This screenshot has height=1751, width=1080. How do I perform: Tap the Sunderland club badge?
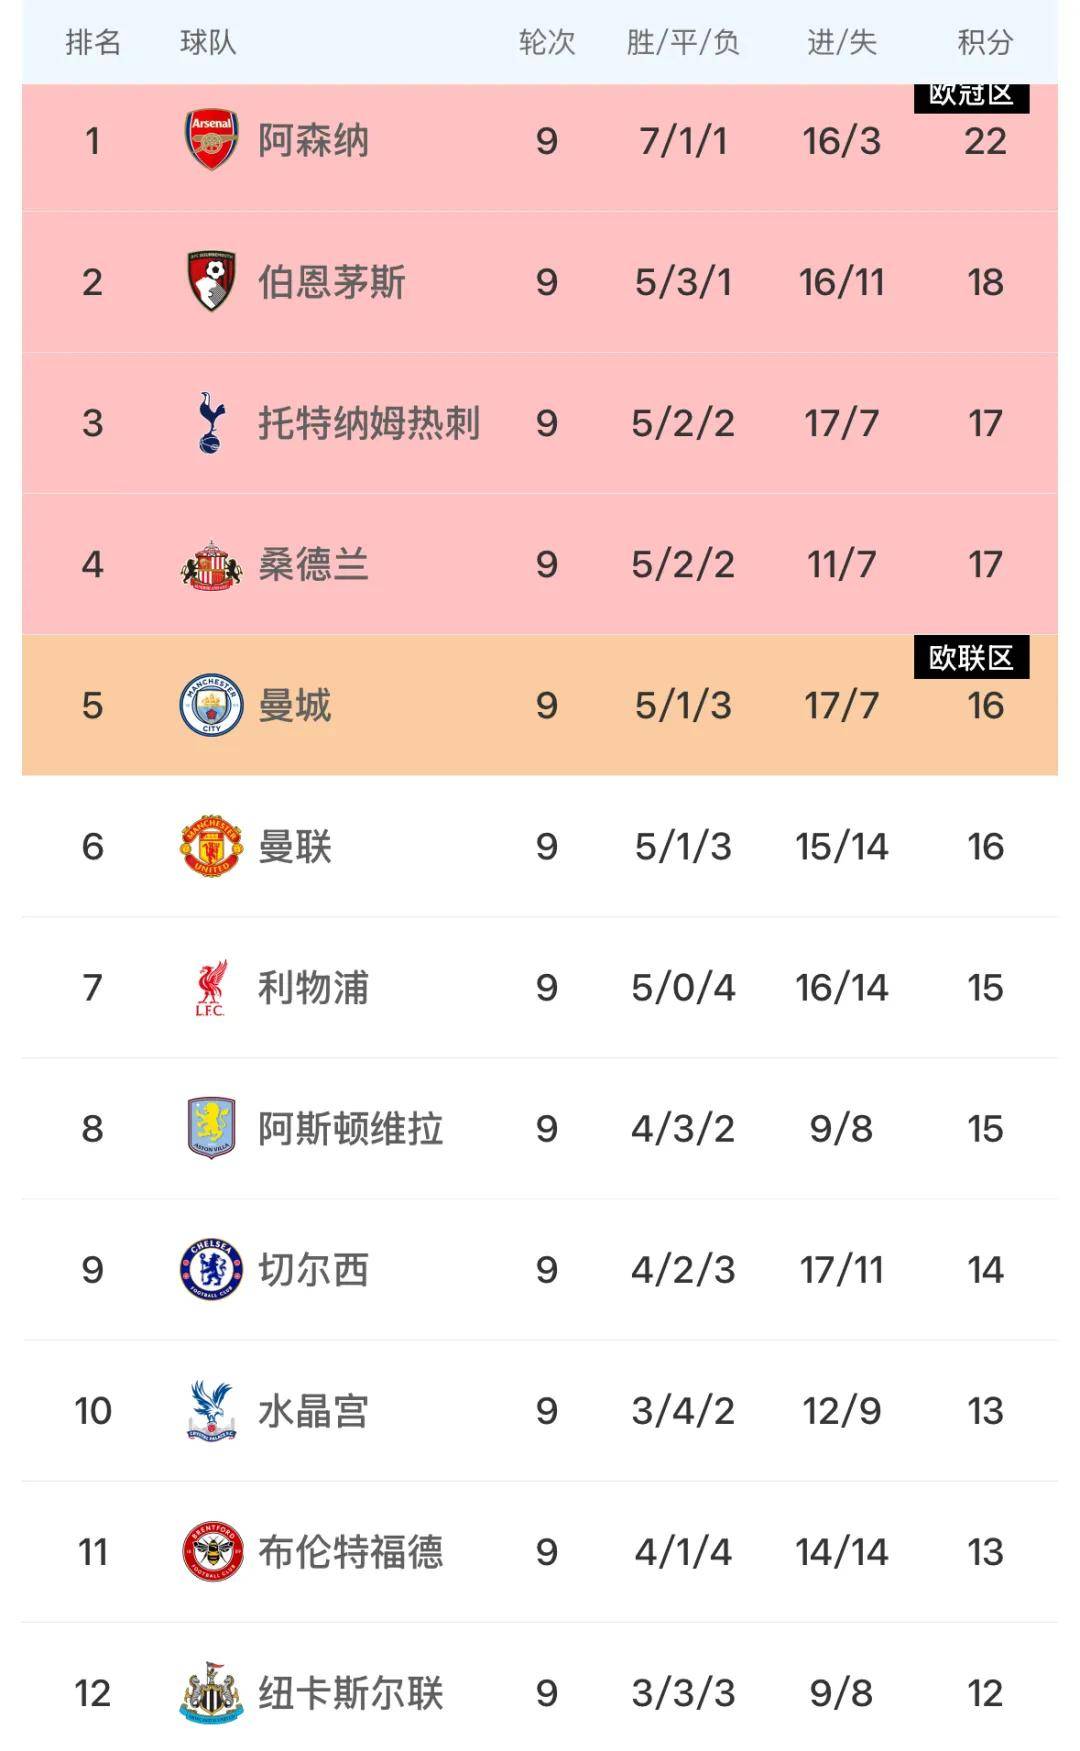point(211,565)
